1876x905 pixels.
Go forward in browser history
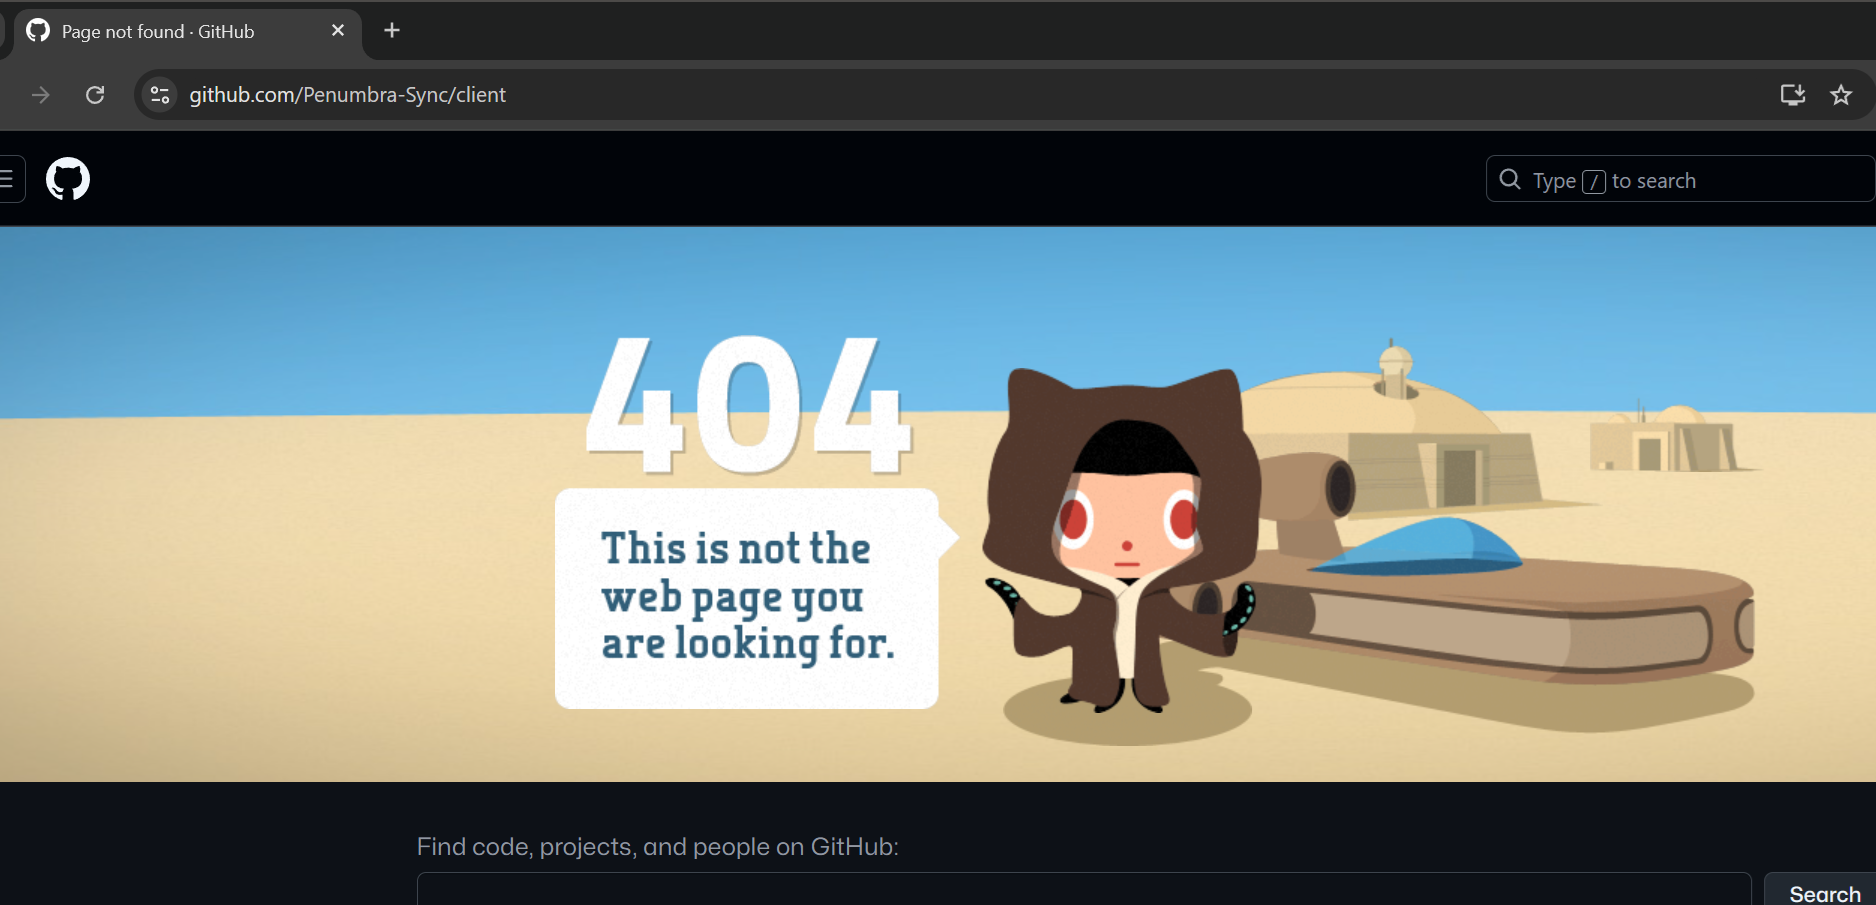pyautogui.click(x=41, y=95)
